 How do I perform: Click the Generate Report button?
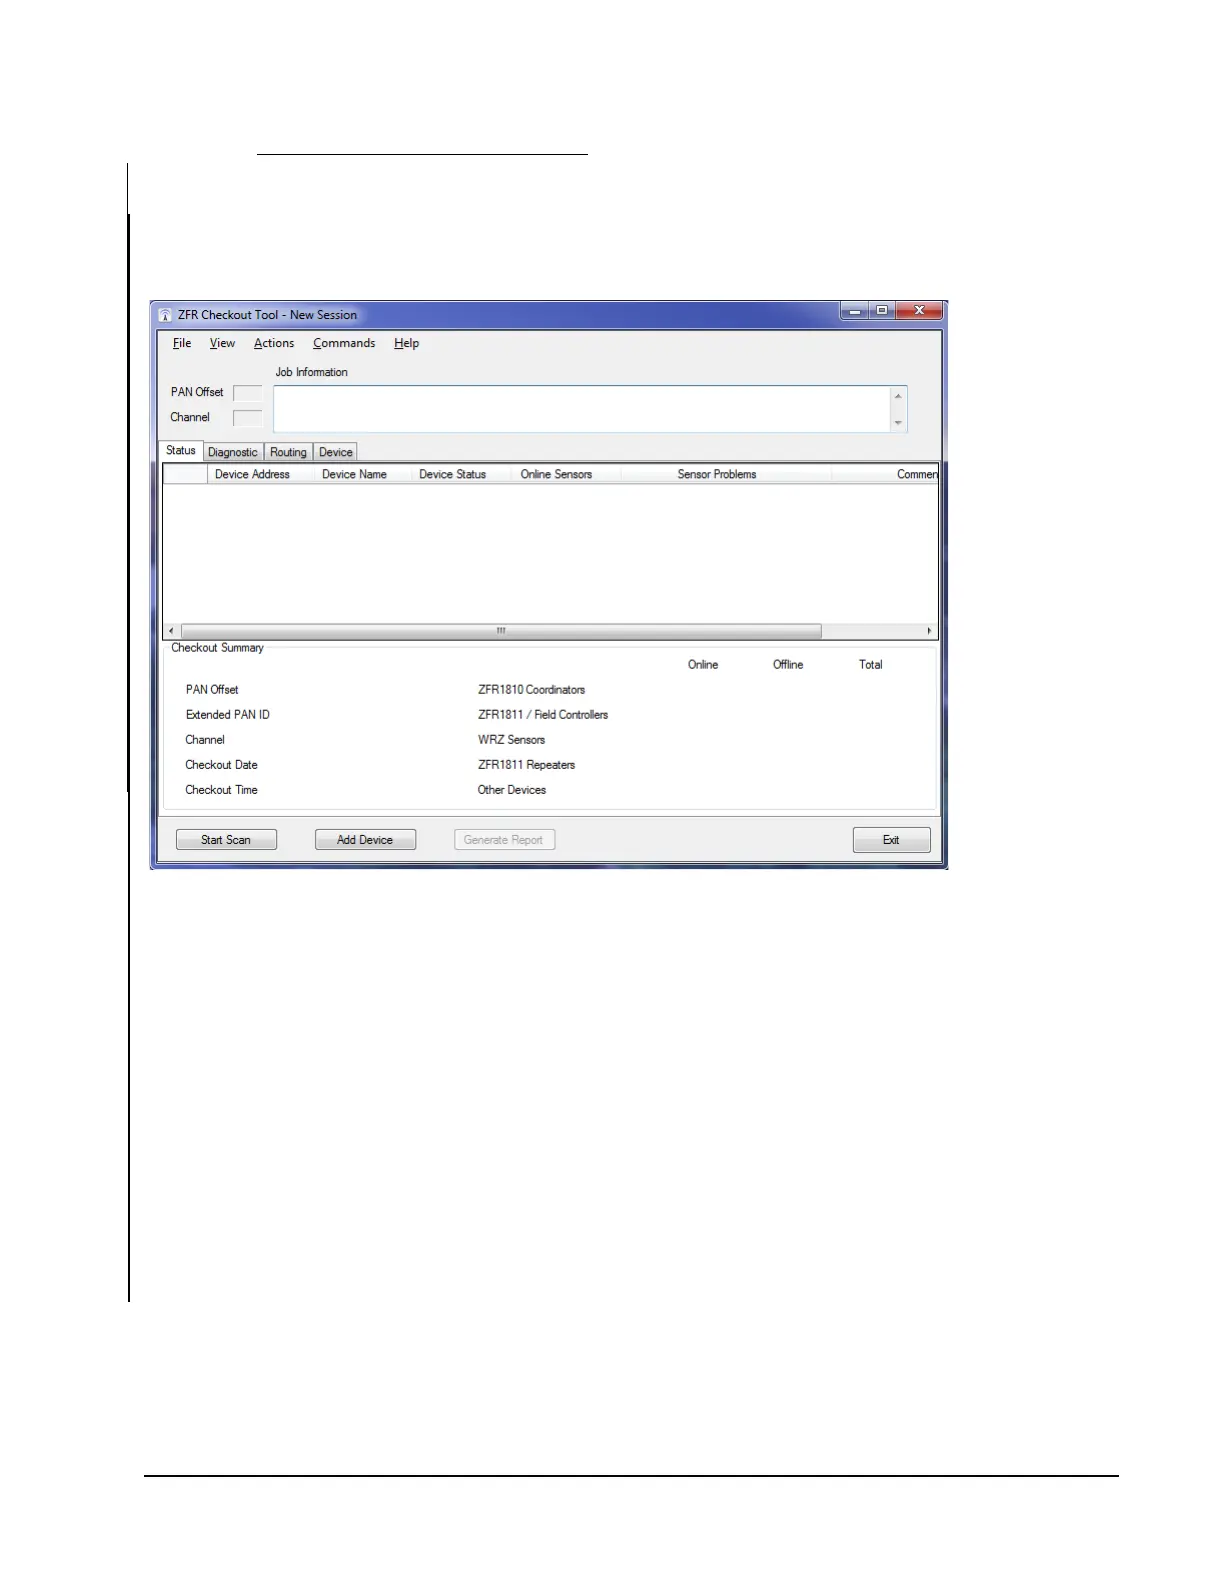coord(504,840)
